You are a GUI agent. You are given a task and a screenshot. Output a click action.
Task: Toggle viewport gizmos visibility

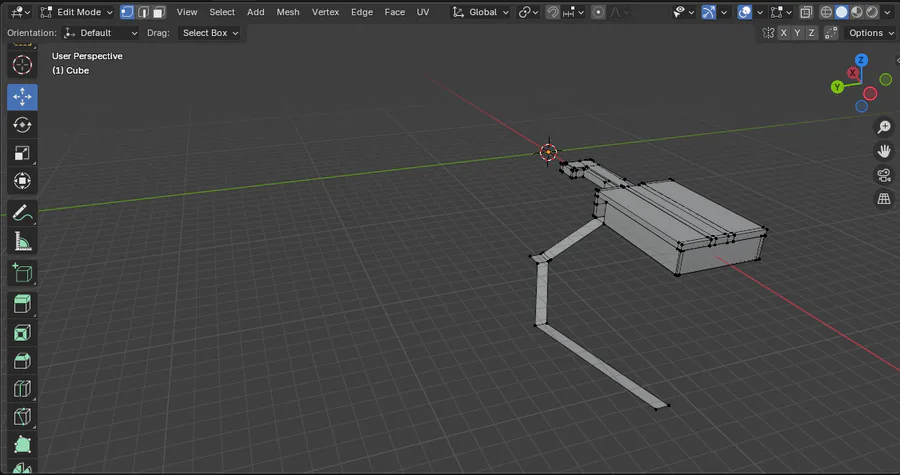point(708,12)
